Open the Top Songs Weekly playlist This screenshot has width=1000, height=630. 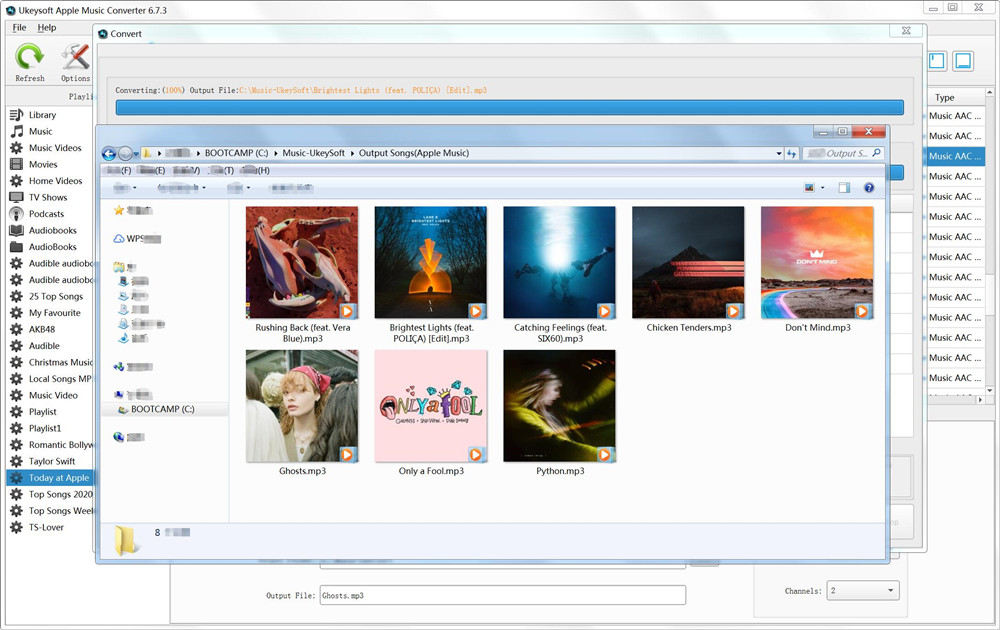61,511
